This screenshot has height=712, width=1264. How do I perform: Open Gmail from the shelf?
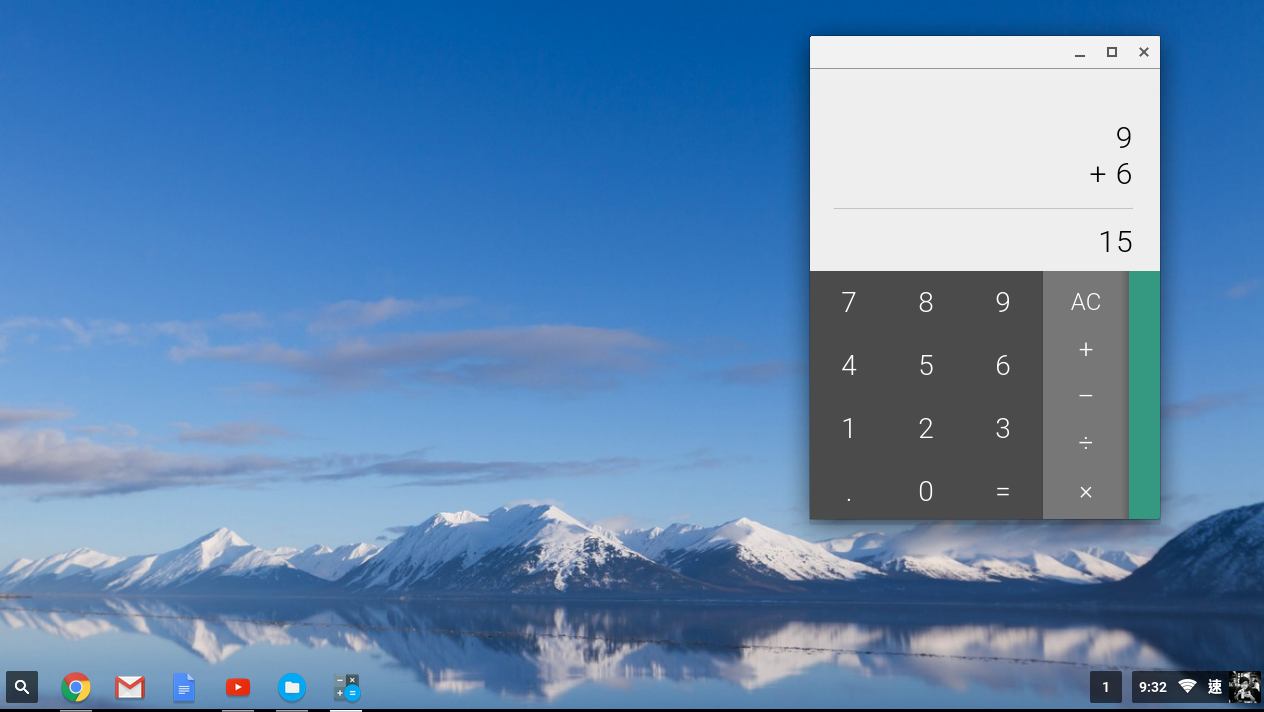130,687
